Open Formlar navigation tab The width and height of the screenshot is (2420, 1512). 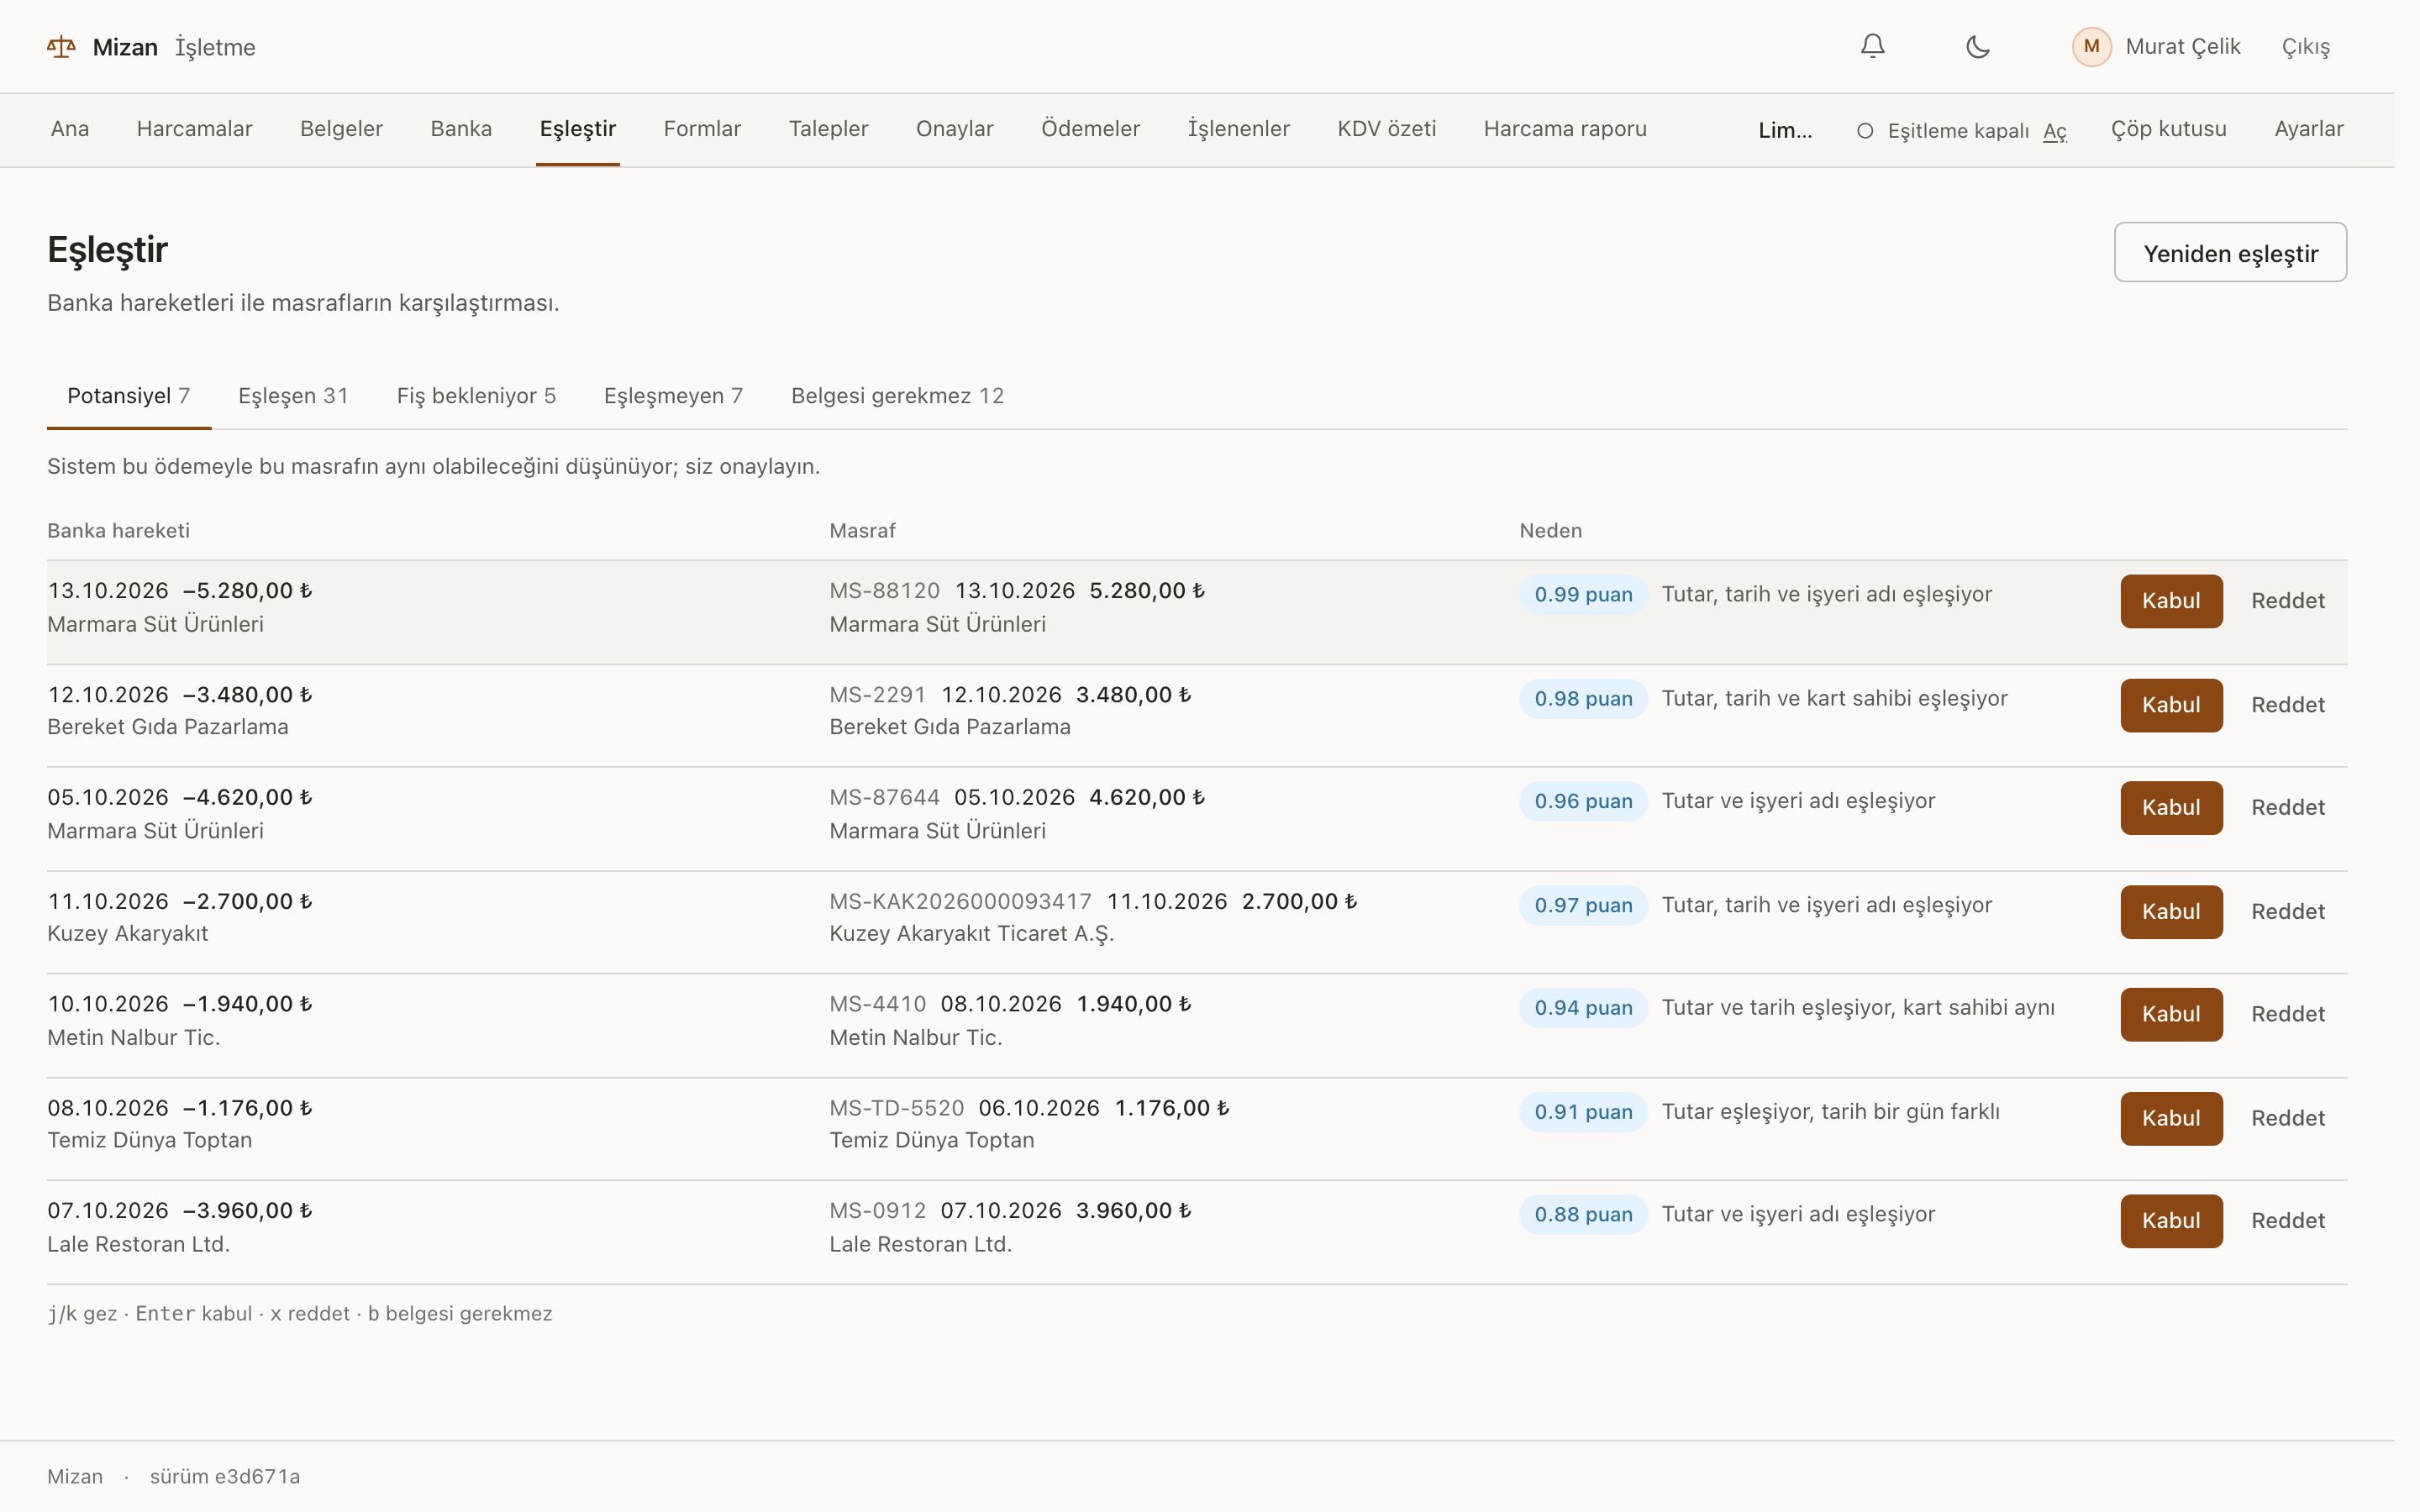tap(702, 129)
